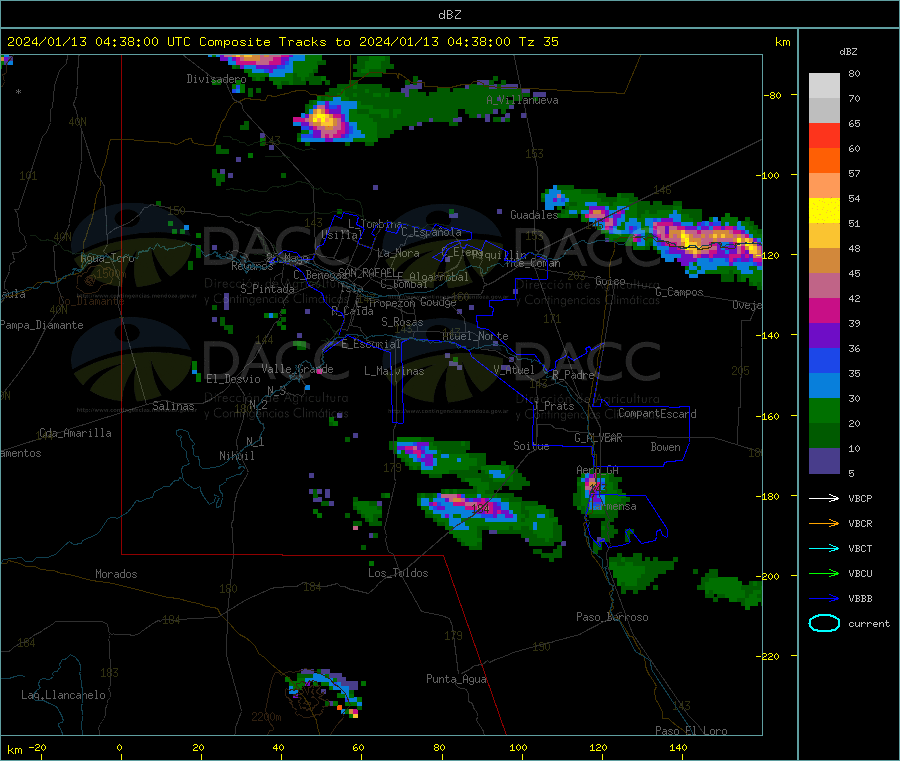Click the L_Malvinas place label

click(394, 371)
